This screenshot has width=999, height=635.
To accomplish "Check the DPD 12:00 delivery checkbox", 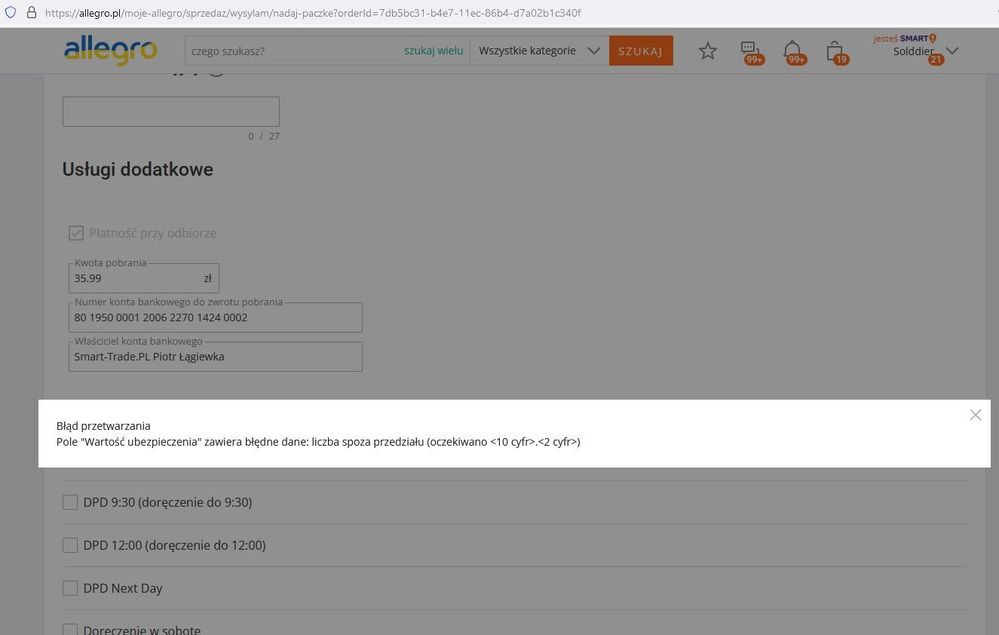I will coord(70,545).
